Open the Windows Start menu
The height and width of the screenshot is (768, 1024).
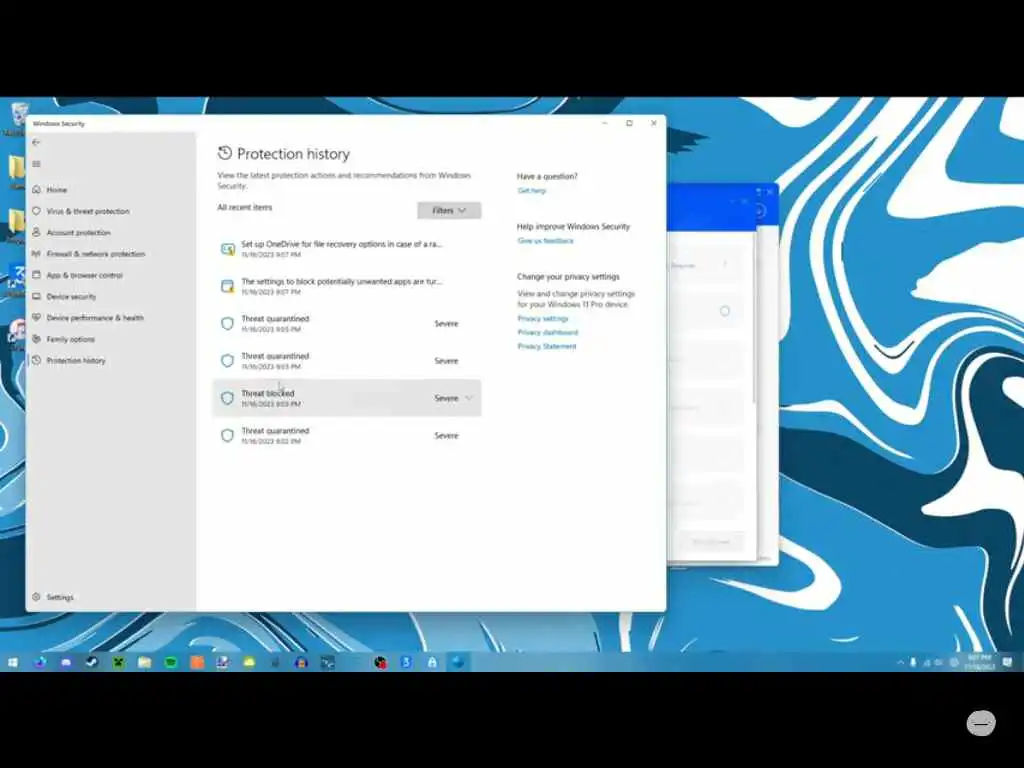coord(13,662)
